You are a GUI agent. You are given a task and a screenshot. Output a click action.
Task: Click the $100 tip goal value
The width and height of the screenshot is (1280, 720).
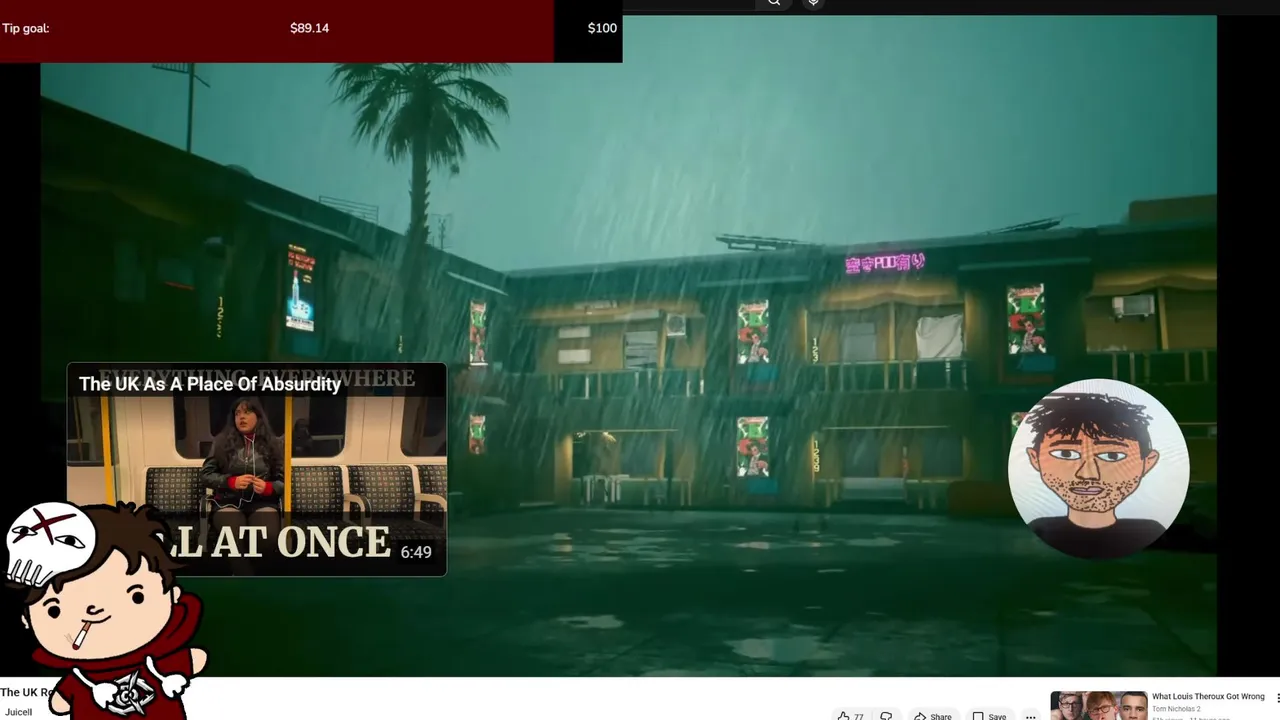click(602, 28)
